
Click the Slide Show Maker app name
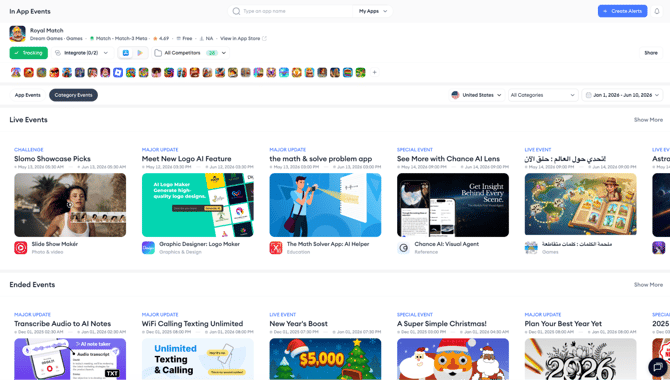click(55, 244)
